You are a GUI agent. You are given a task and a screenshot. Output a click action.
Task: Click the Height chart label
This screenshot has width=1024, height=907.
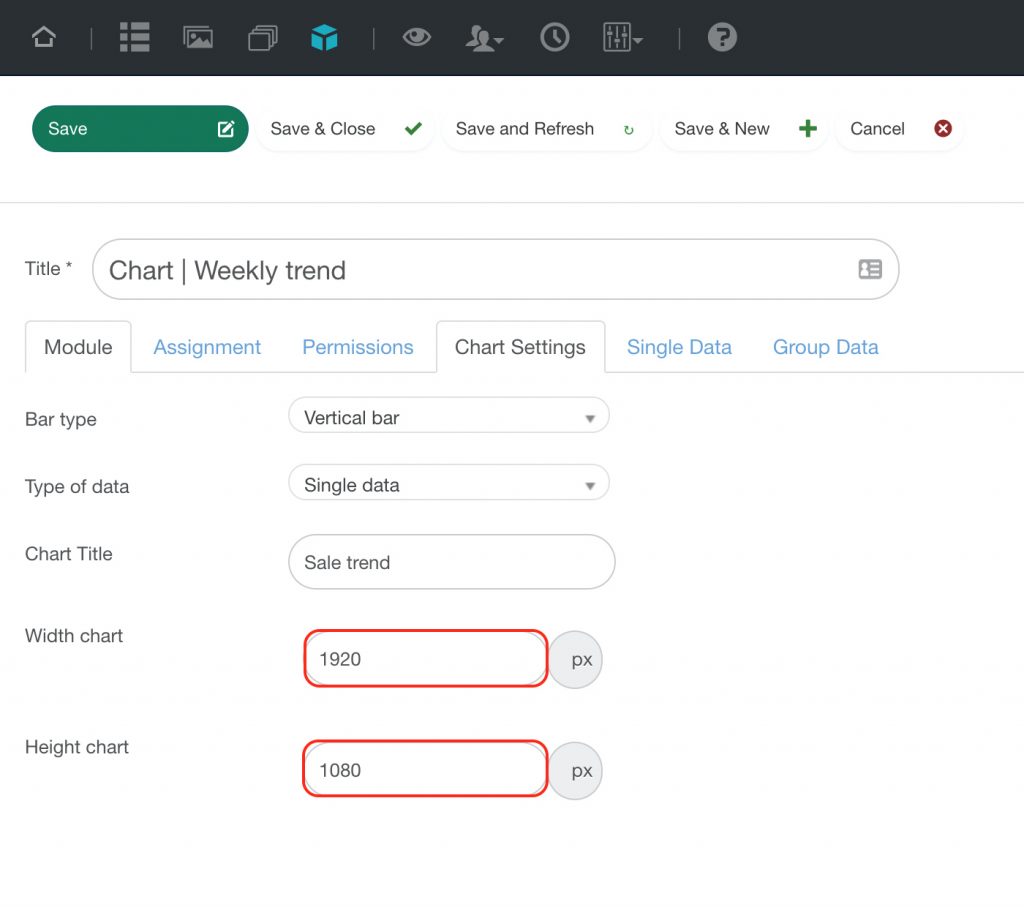(76, 747)
